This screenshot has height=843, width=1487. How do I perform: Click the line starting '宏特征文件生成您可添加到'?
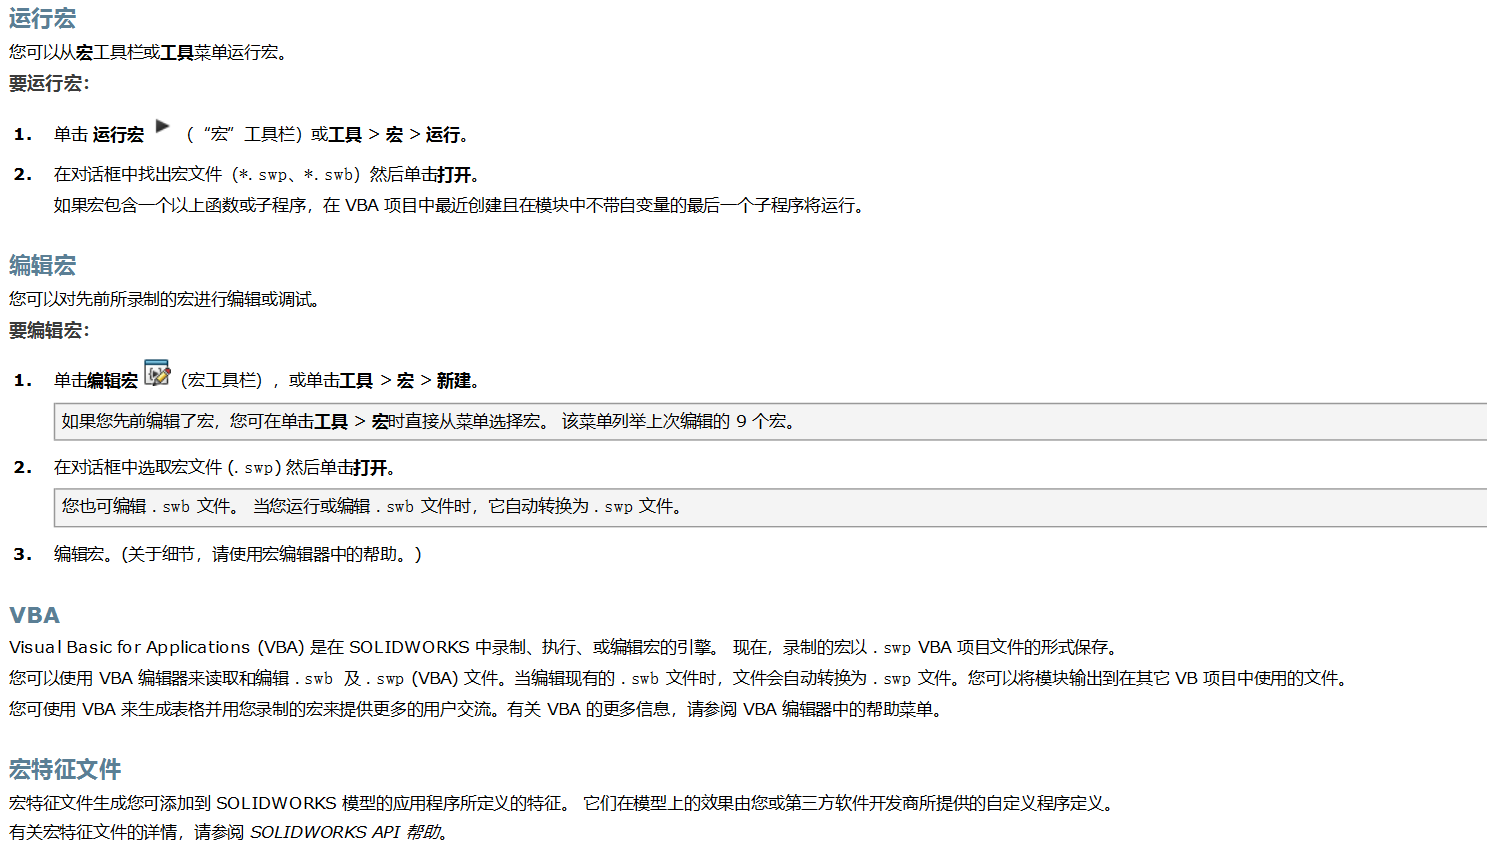pyautogui.click(x=562, y=803)
